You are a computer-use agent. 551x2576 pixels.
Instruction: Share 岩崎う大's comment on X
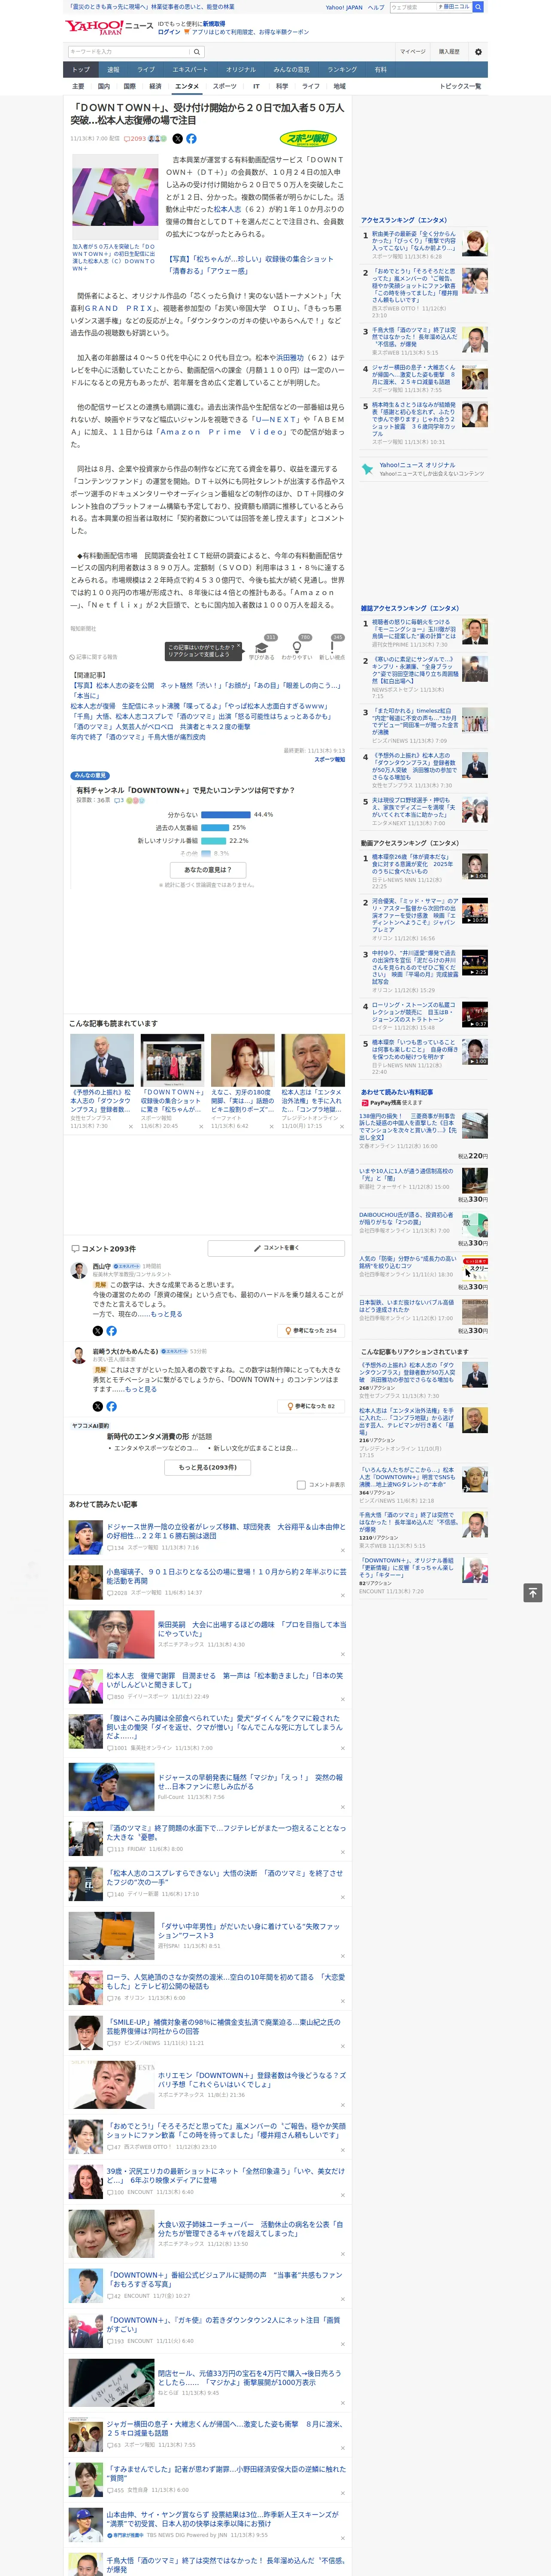[x=98, y=1406]
